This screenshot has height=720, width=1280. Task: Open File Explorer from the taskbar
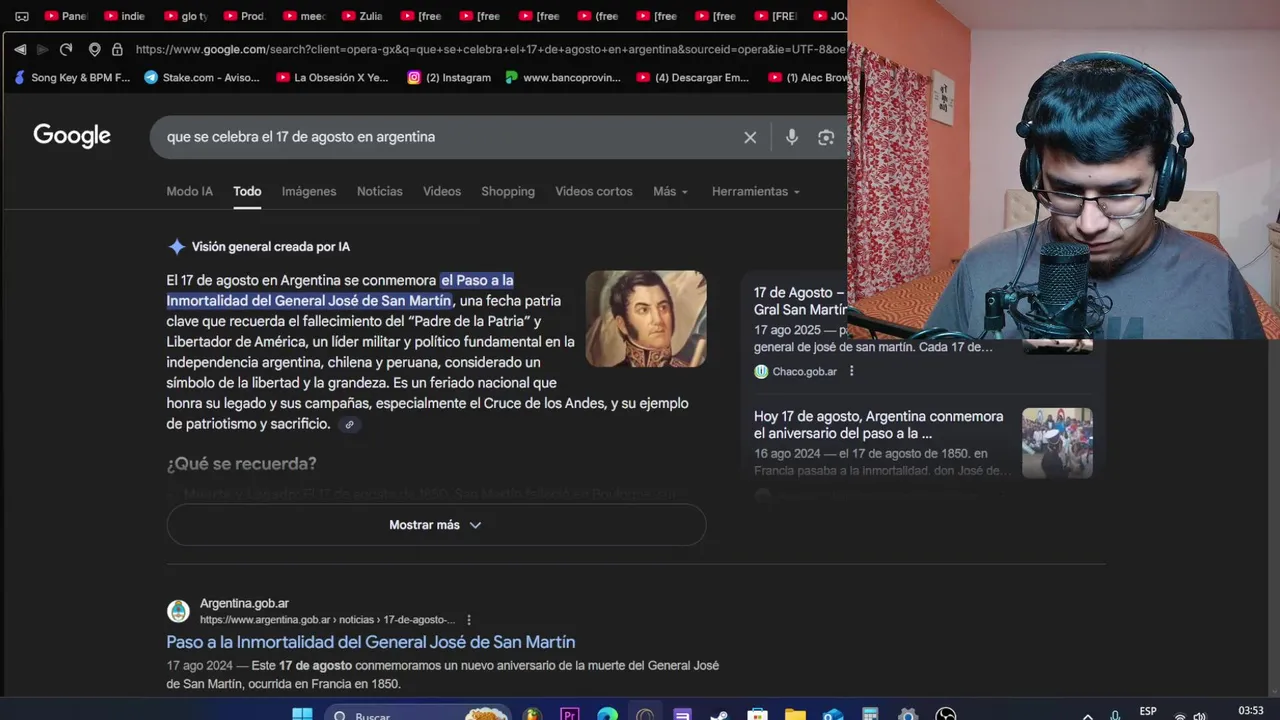coord(795,714)
